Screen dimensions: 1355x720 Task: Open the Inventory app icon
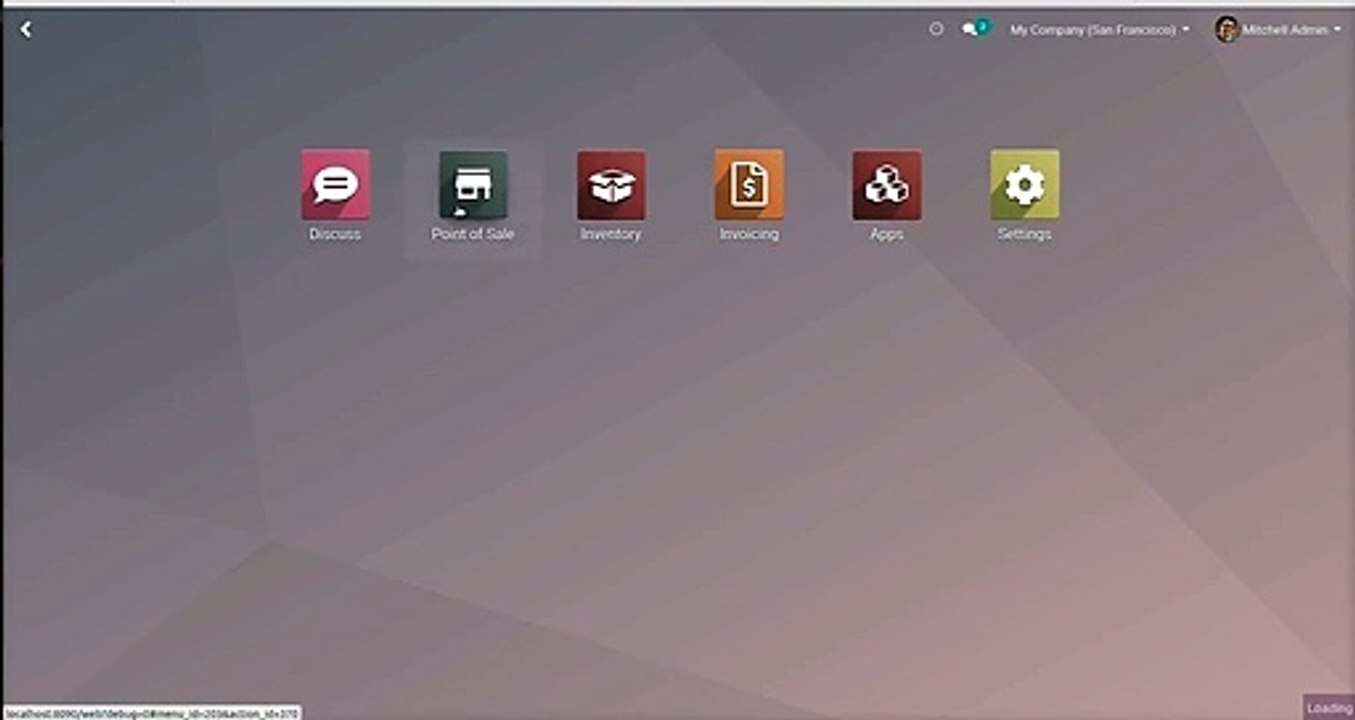pos(611,185)
